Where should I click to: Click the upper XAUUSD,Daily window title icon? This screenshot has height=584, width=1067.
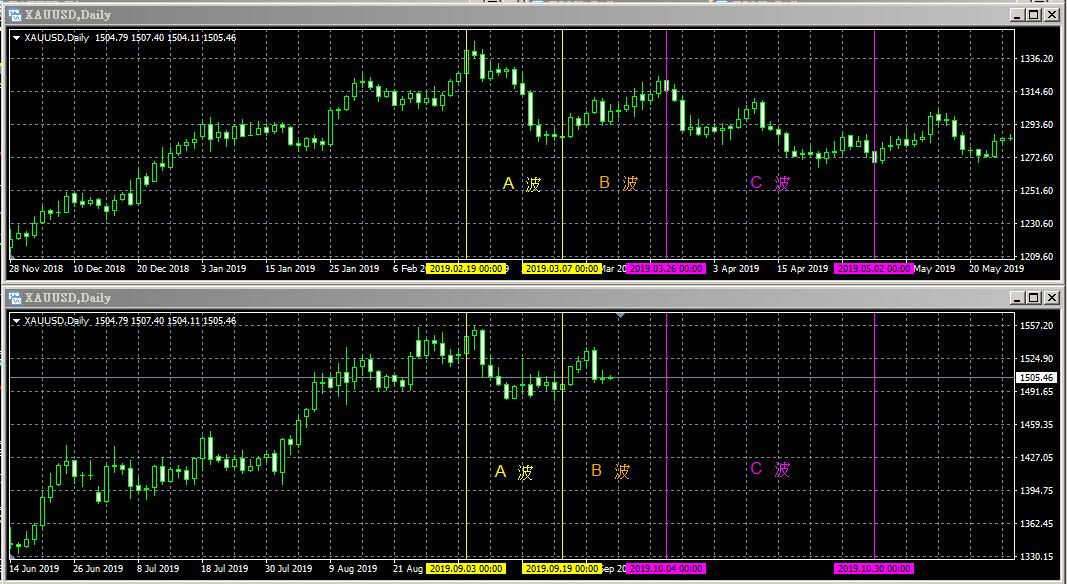pyautogui.click(x=14, y=14)
